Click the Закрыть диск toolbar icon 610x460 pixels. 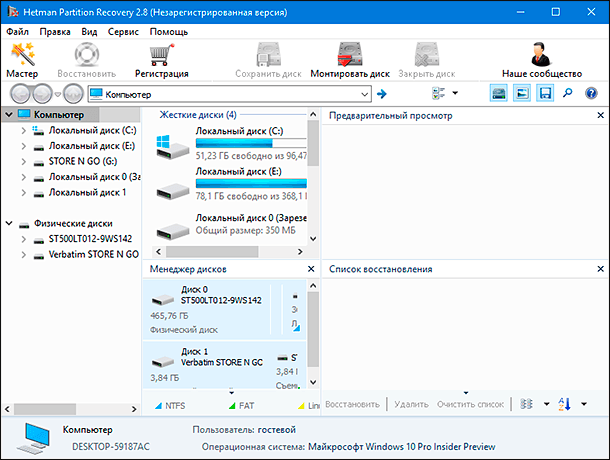[x=426, y=55]
